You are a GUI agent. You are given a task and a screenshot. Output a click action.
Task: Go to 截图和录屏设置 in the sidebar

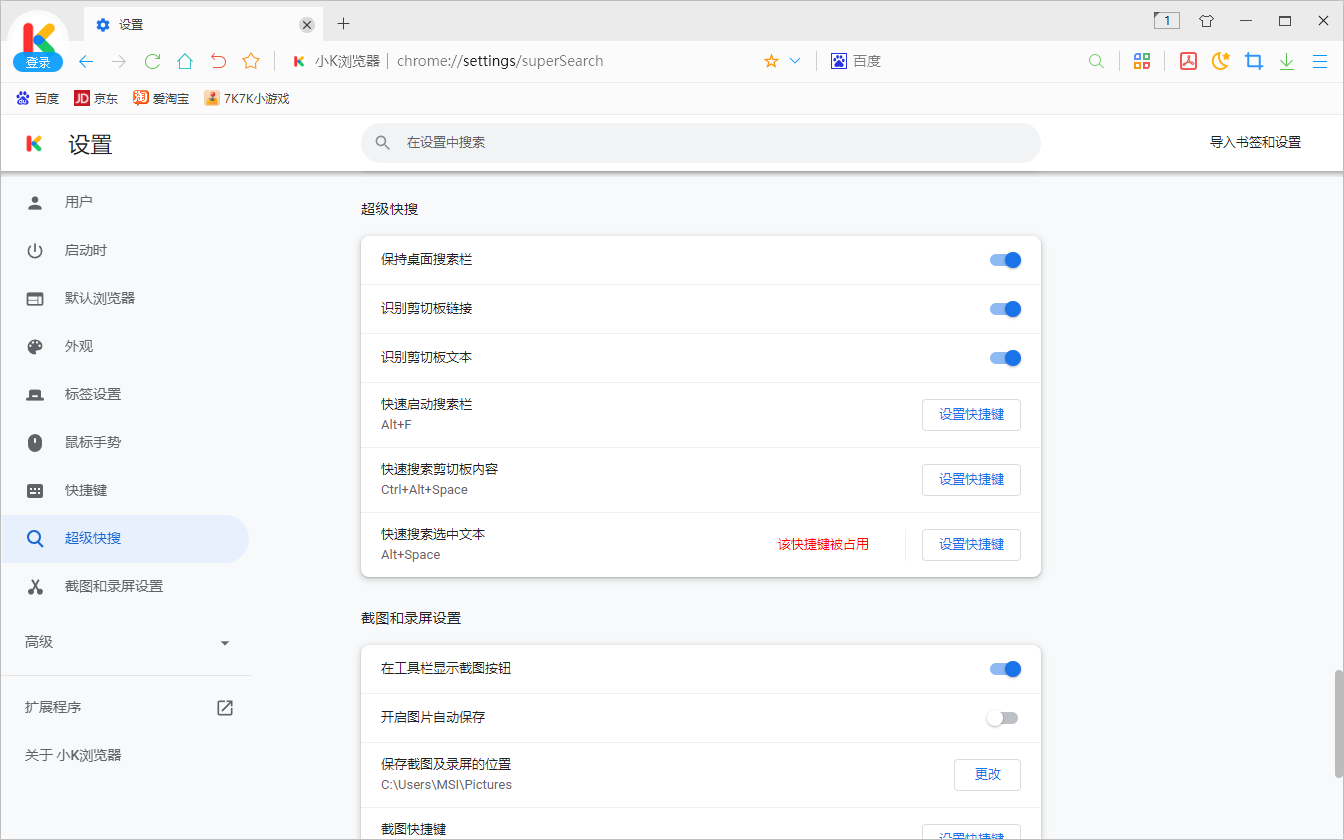click(125, 586)
